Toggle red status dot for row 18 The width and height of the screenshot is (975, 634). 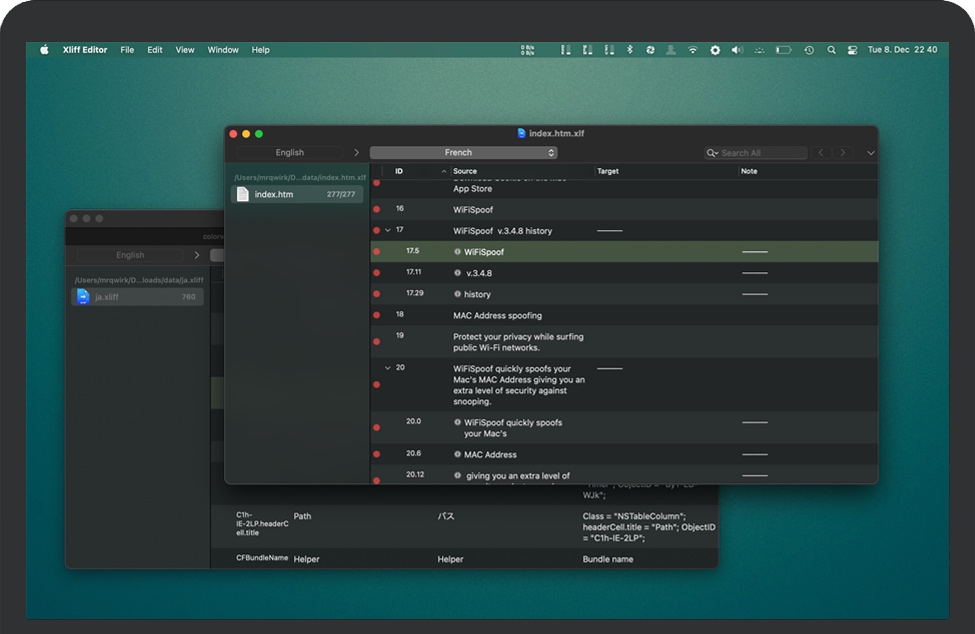[x=377, y=315]
